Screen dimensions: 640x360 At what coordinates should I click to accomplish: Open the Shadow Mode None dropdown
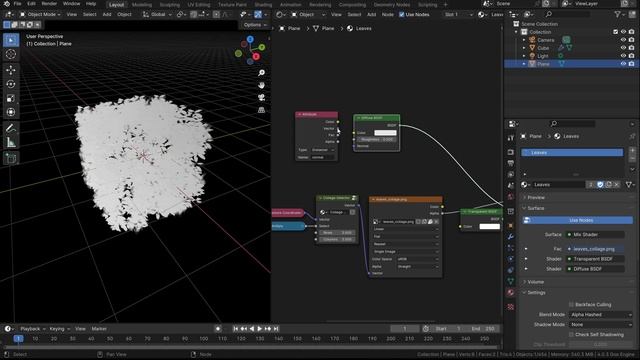601,324
